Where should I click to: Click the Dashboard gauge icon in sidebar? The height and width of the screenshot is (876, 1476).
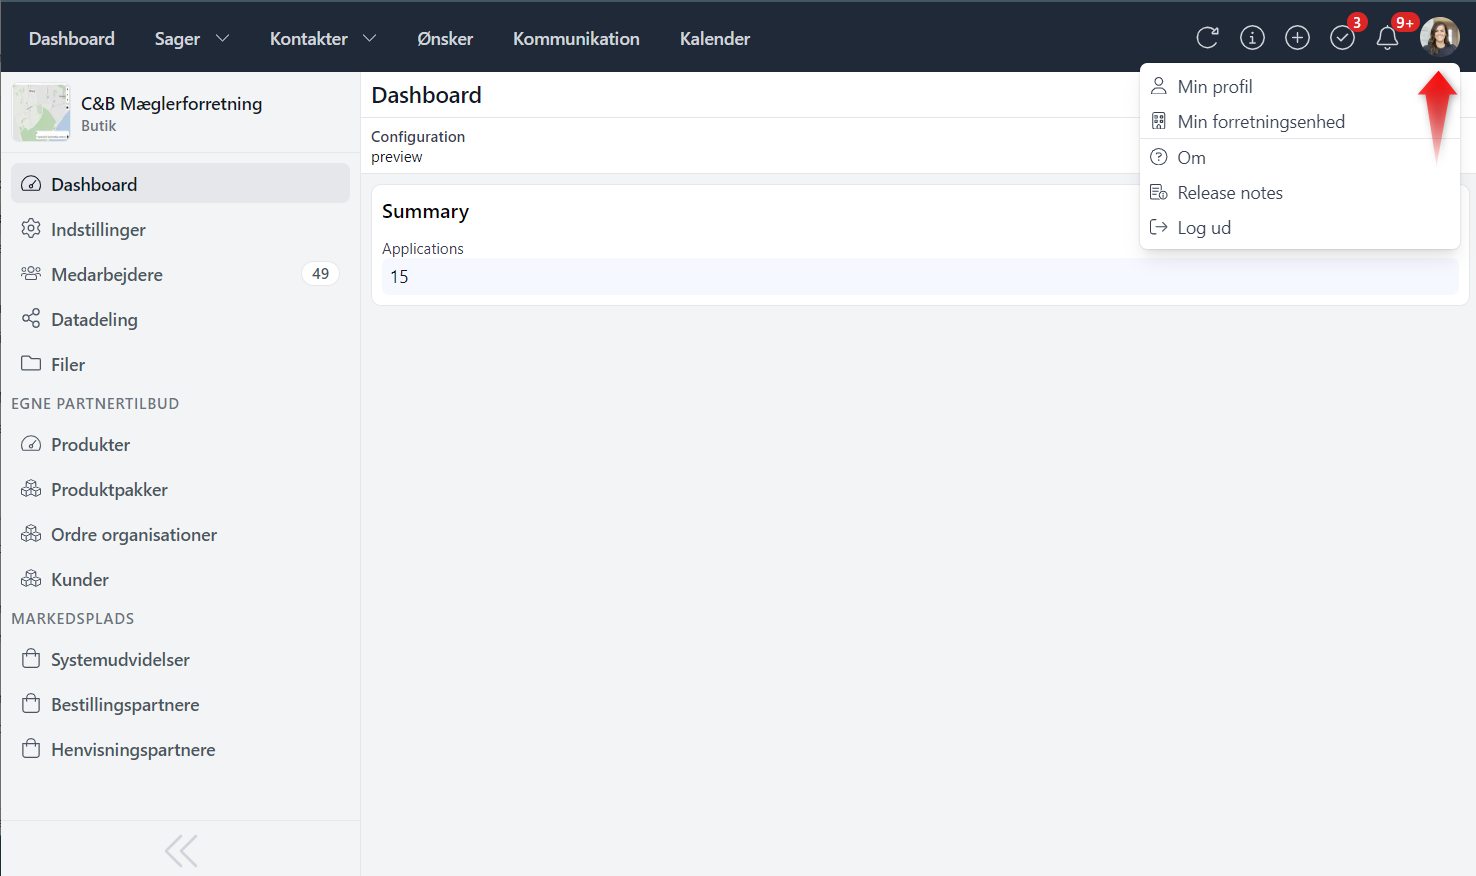31,184
